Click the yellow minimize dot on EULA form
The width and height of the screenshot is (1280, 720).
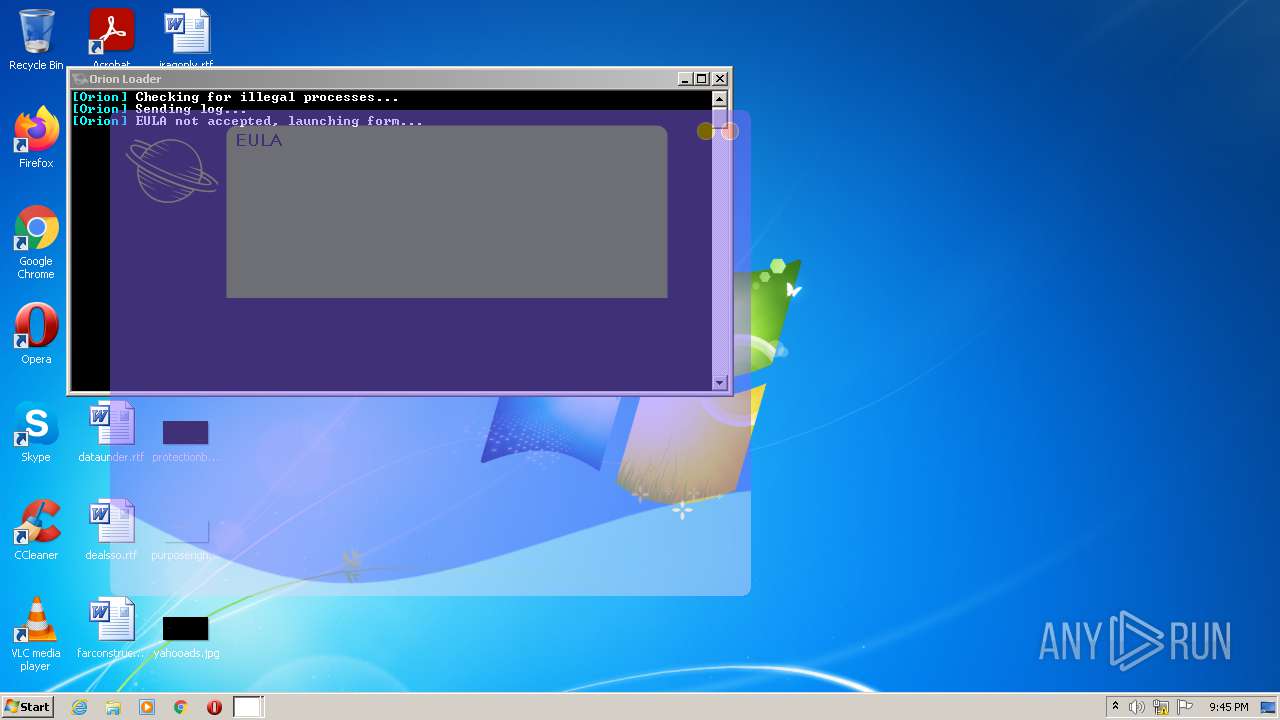pos(706,131)
